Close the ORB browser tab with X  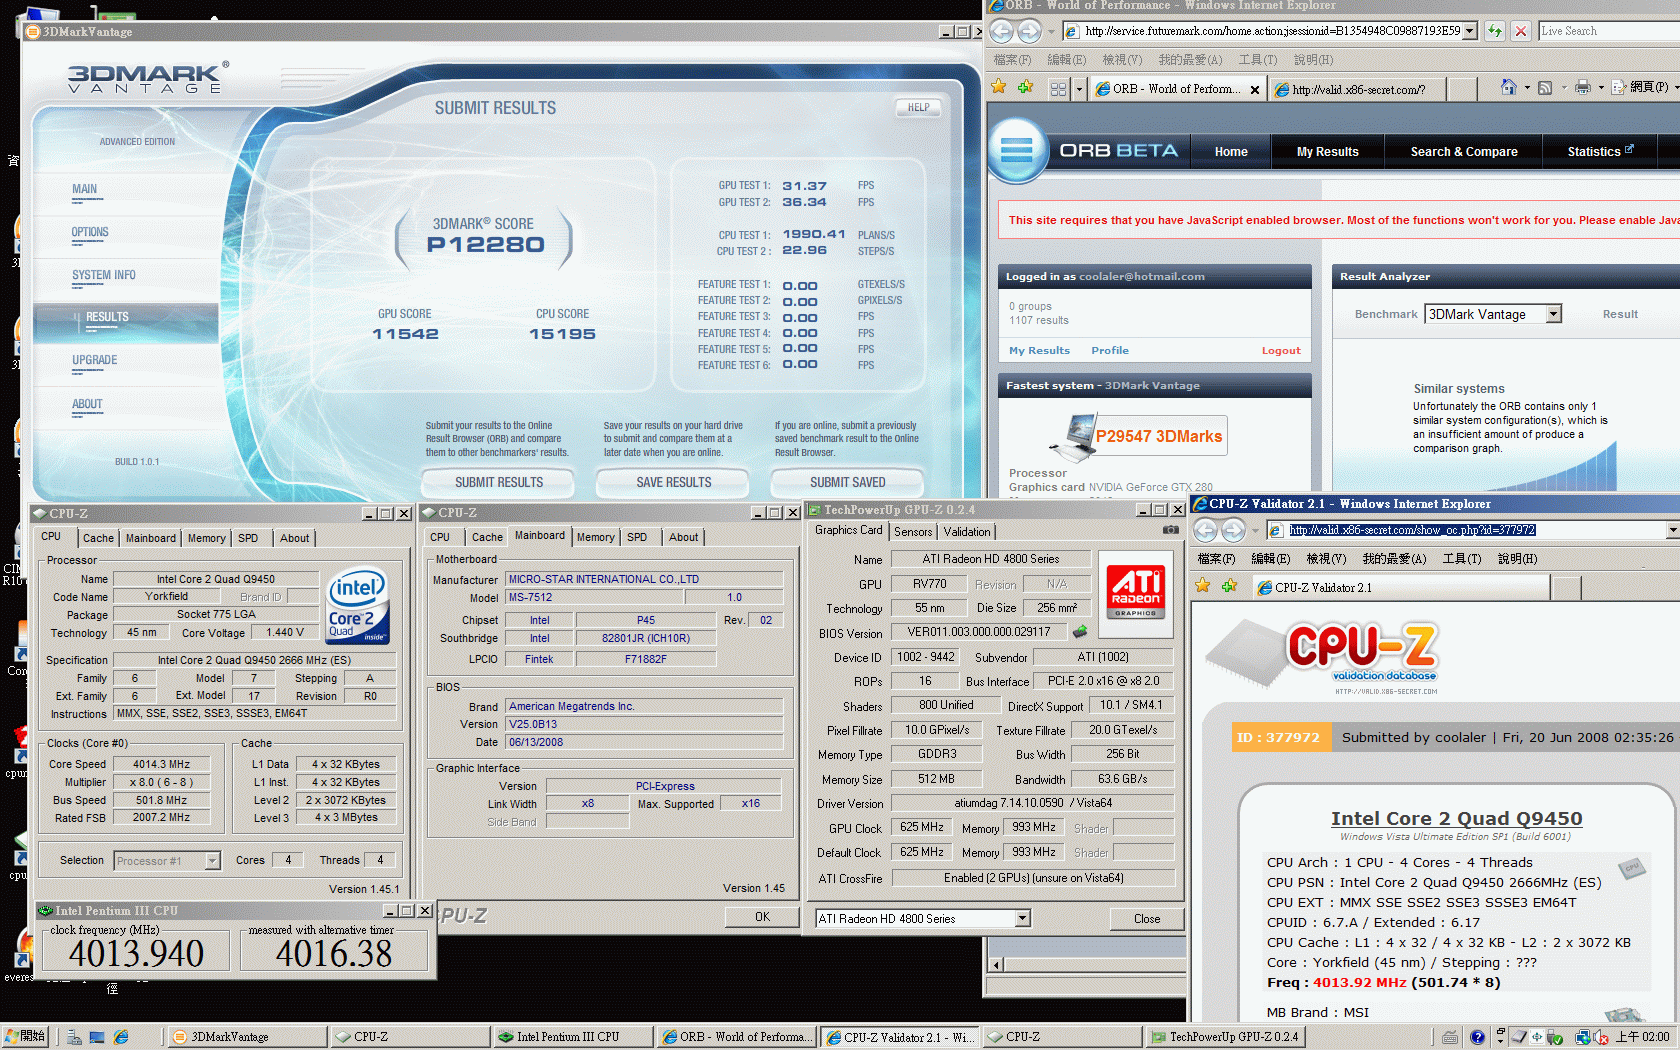tap(1256, 90)
